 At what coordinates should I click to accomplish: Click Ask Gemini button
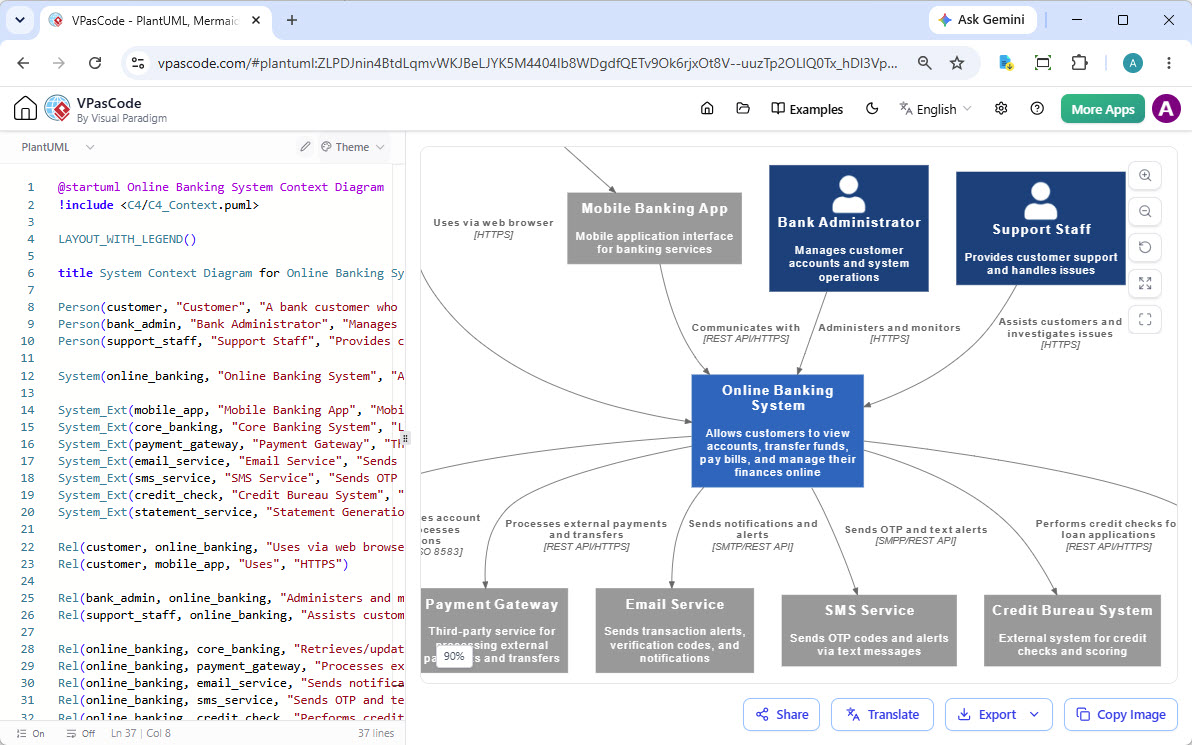coord(982,20)
